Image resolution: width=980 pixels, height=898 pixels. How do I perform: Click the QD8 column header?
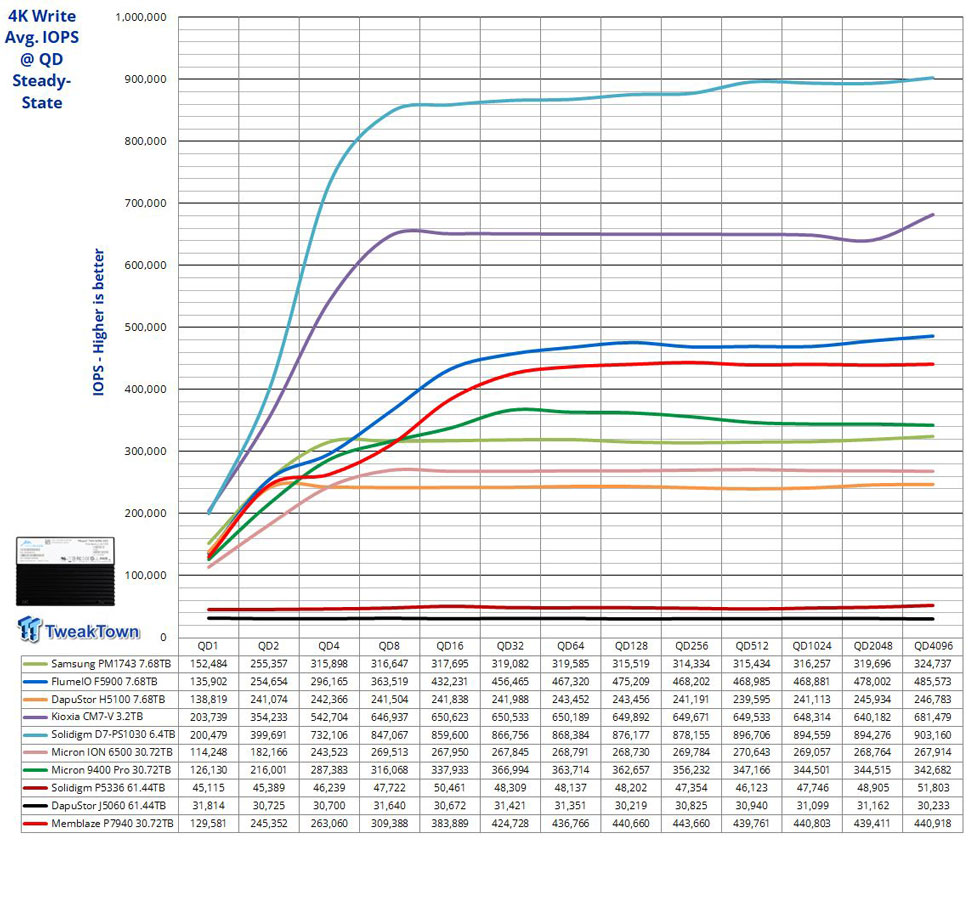click(389, 646)
